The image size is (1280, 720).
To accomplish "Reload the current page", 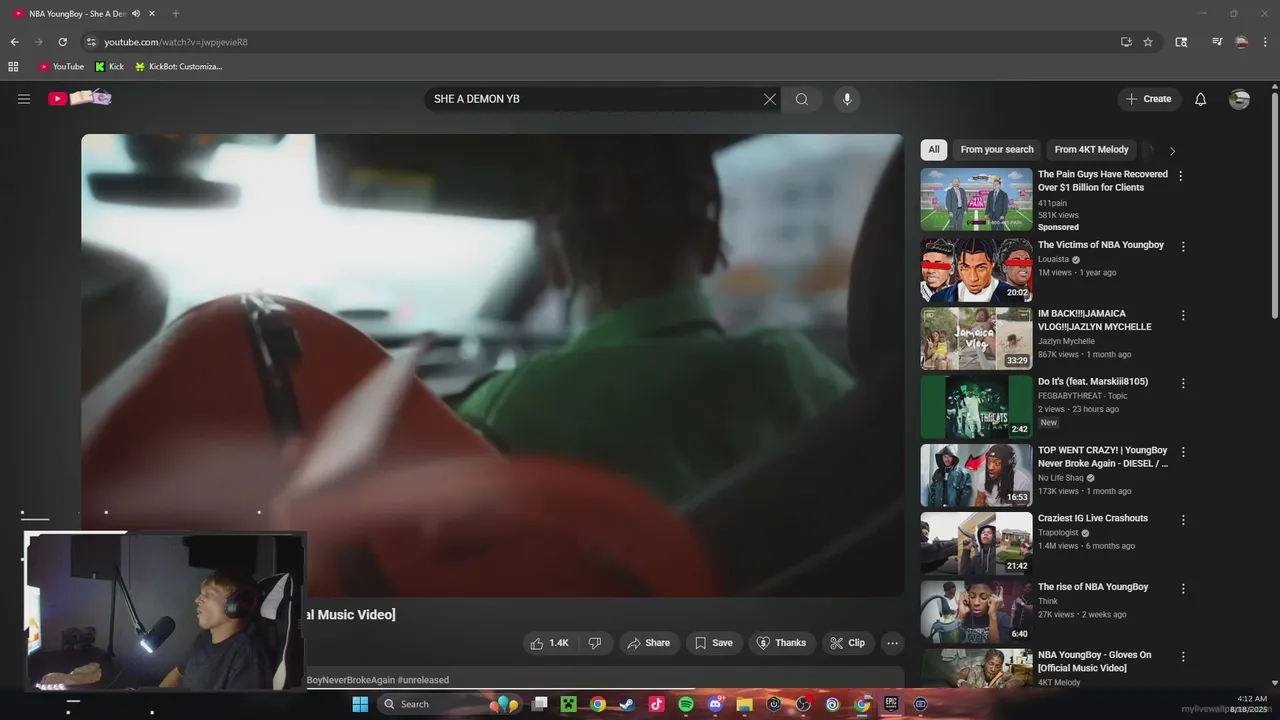I will coord(62,42).
